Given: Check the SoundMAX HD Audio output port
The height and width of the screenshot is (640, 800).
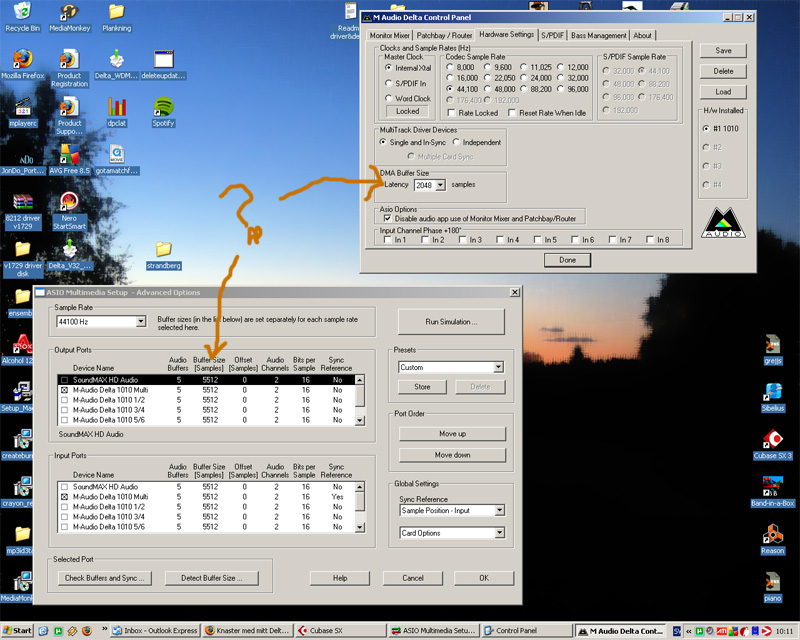Looking at the screenshot, I should (x=64, y=380).
